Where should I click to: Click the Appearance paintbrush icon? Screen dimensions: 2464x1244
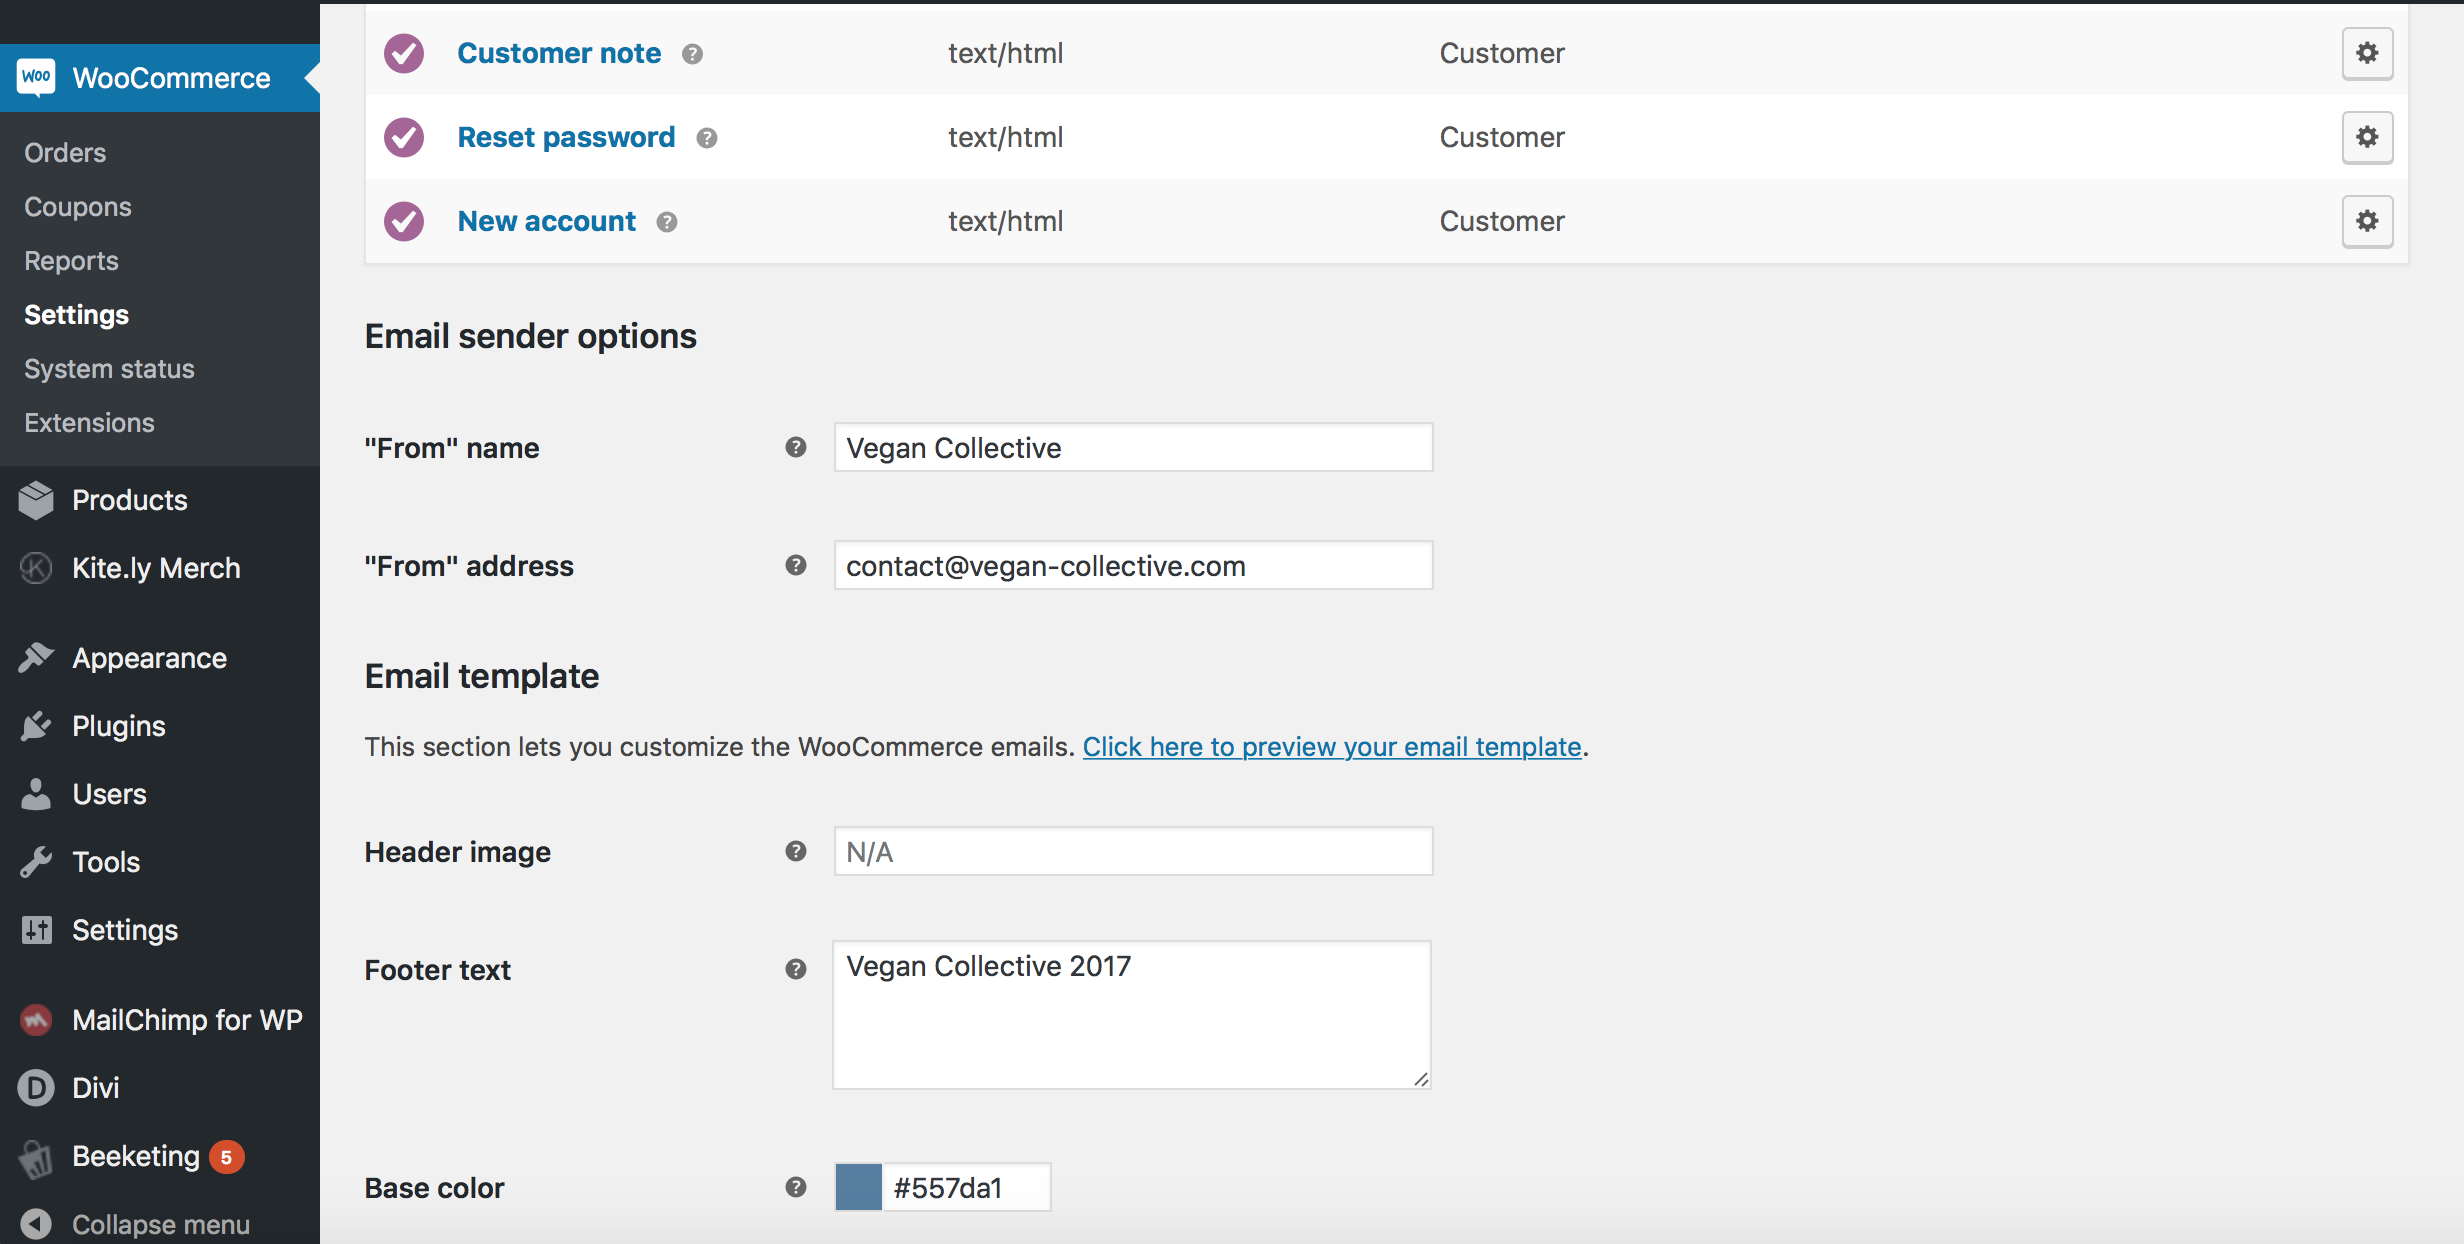click(36, 657)
